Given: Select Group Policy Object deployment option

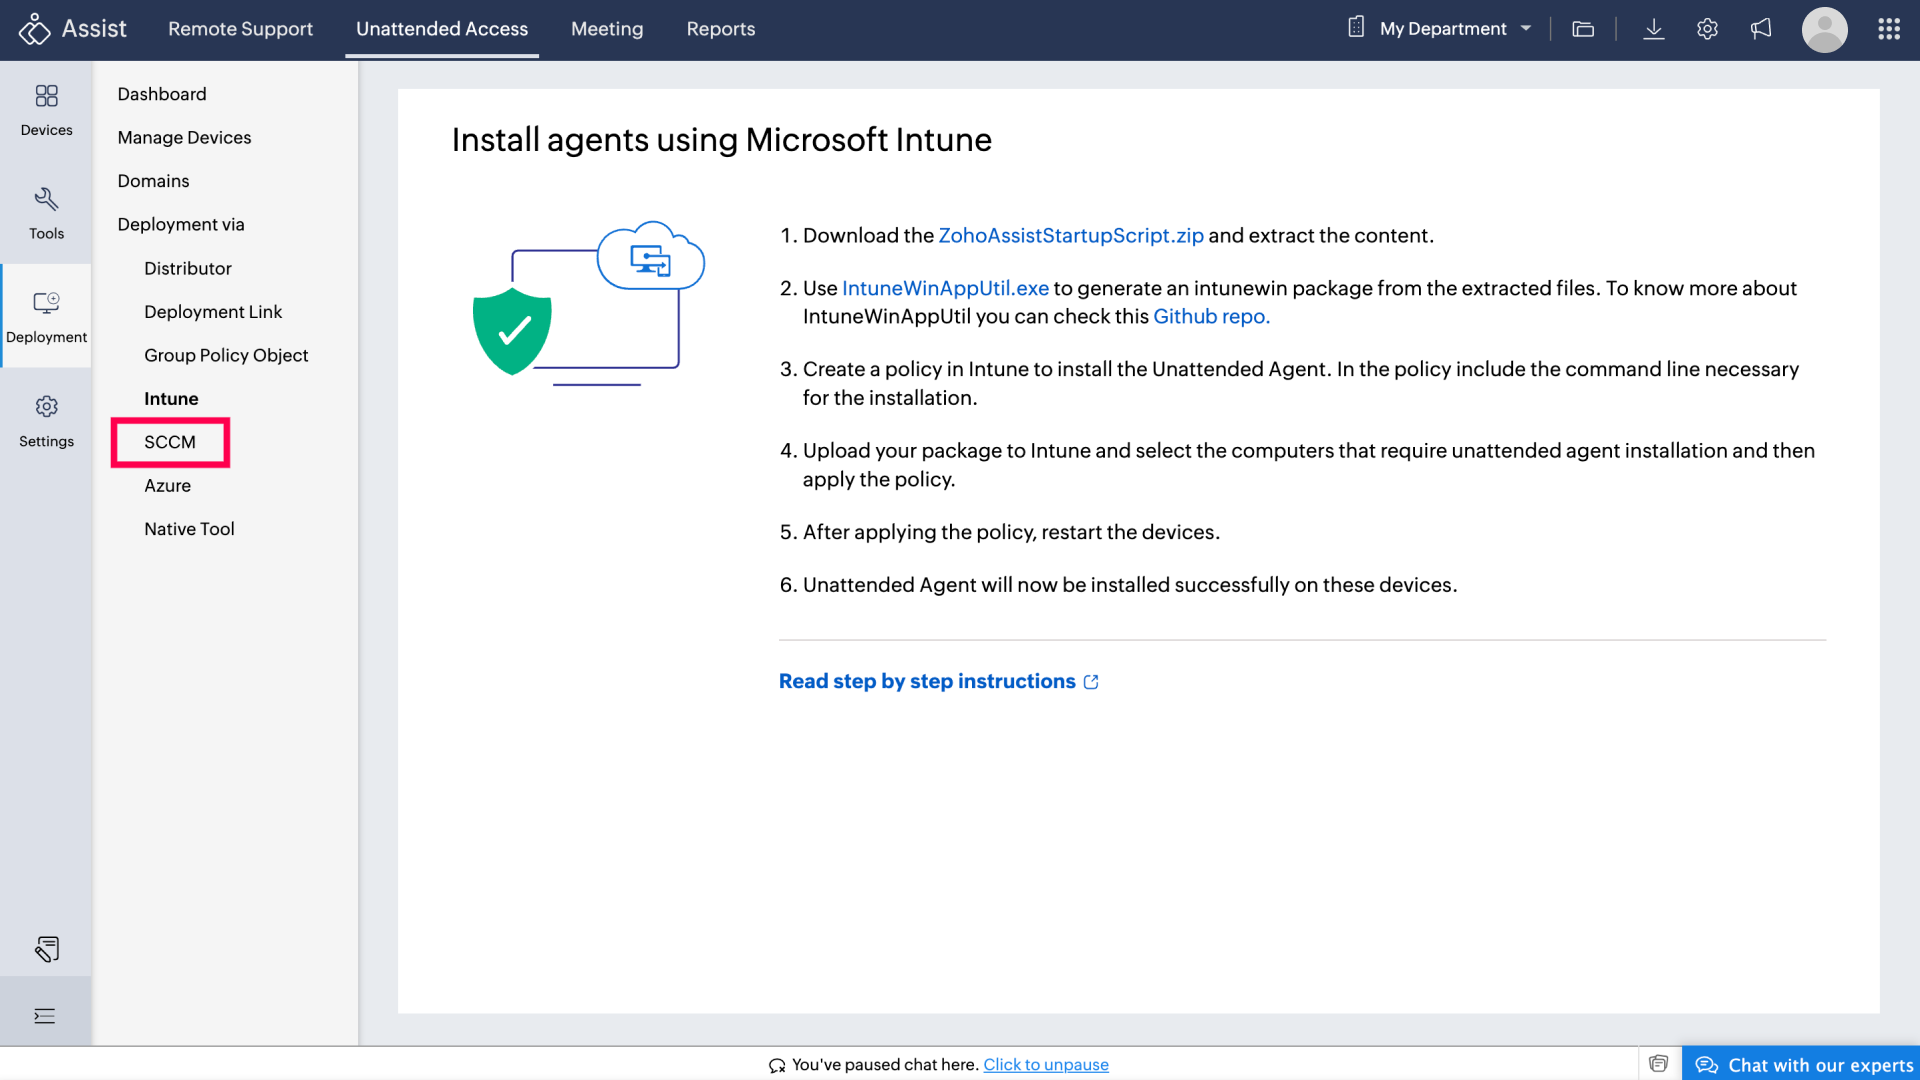Looking at the screenshot, I should pyautogui.click(x=226, y=355).
